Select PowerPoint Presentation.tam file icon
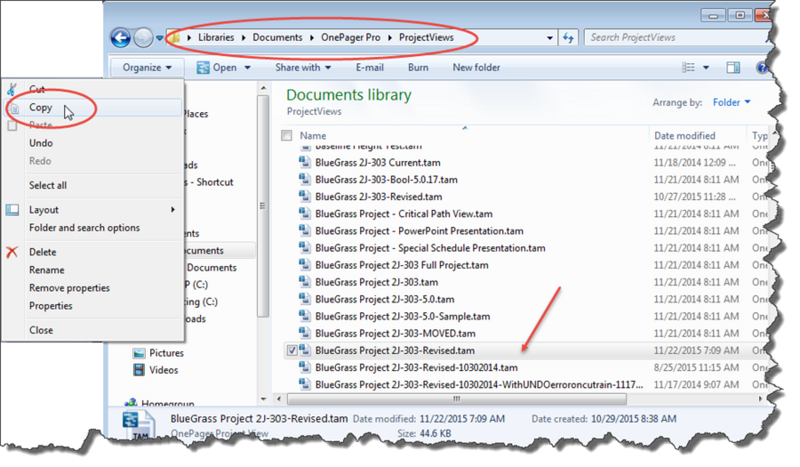Screen dimensions: 800x467 (x=305, y=231)
